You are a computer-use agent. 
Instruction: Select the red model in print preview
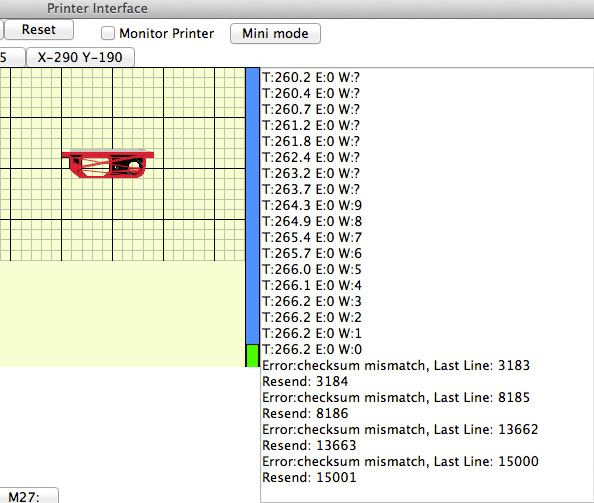[x=108, y=164]
